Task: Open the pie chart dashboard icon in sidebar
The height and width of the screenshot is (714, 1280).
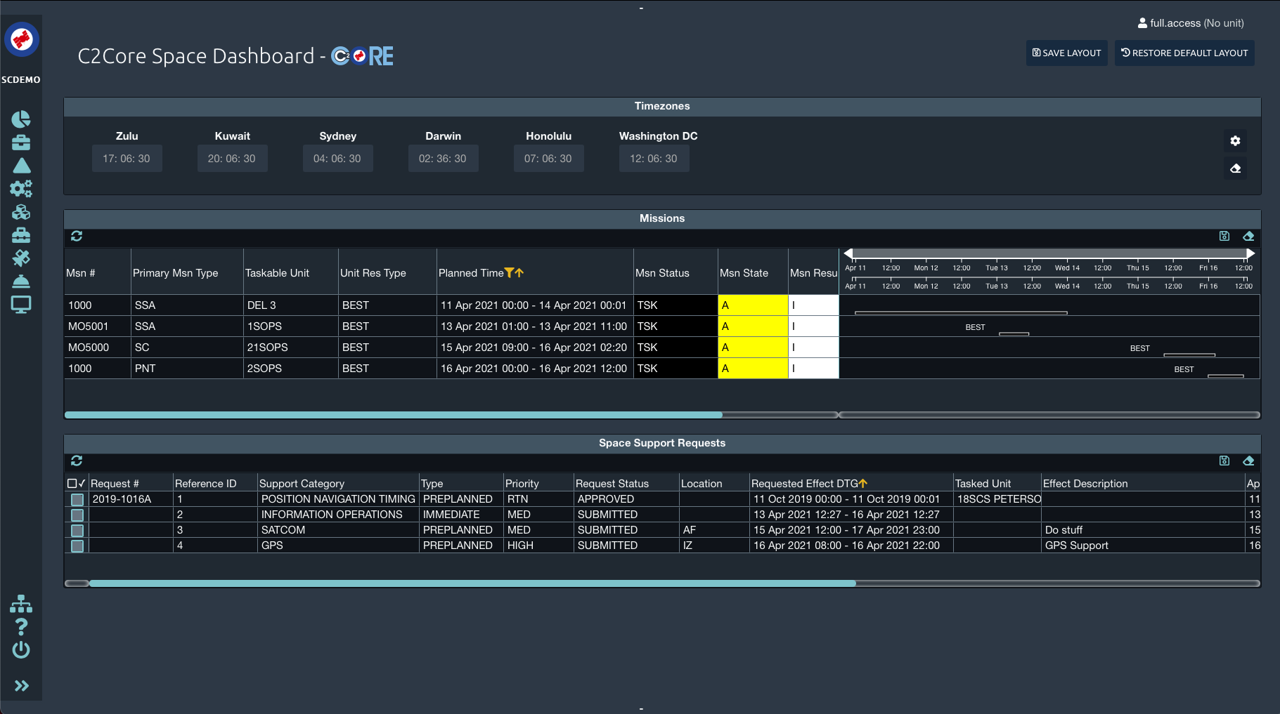Action: pyautogui.click(x=21, y=120)
